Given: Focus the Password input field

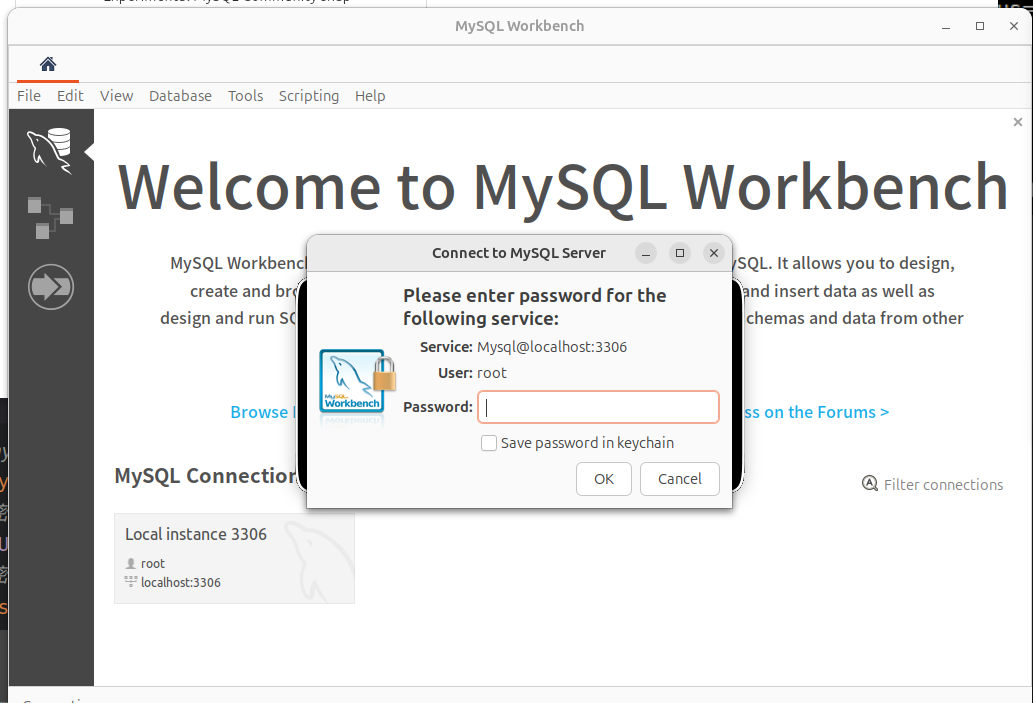Looking at the screenshot, I should (x=598, y=407).
